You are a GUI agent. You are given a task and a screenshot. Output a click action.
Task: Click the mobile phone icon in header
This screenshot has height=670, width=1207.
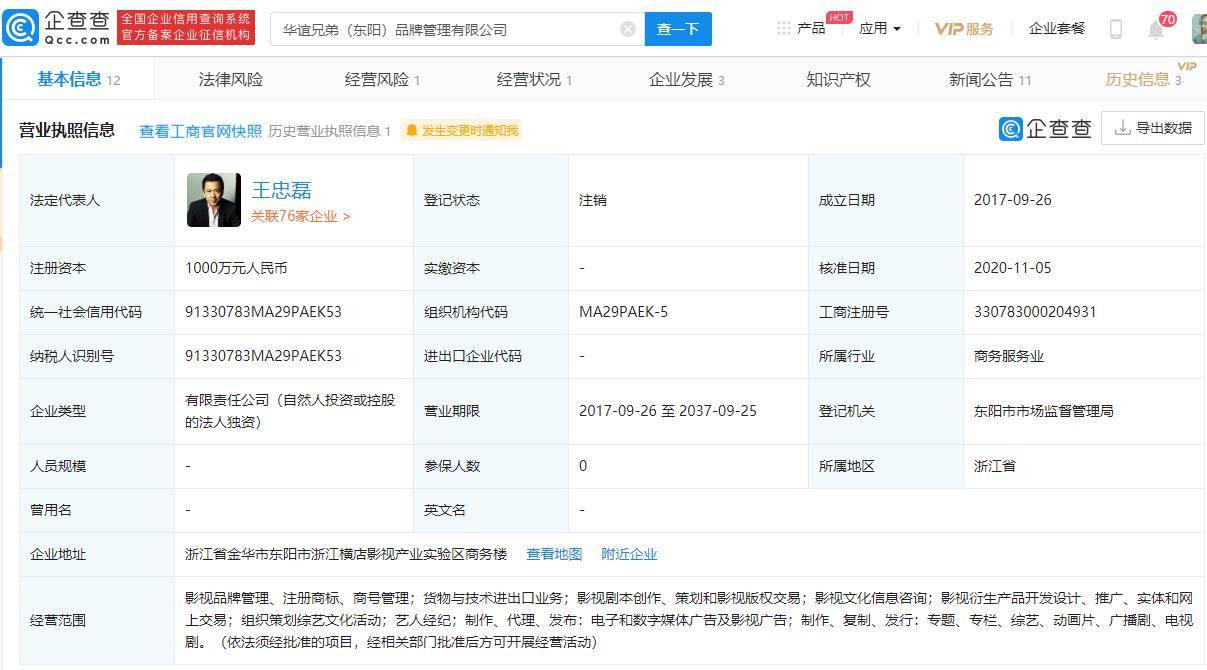(x=1116, y=29)
